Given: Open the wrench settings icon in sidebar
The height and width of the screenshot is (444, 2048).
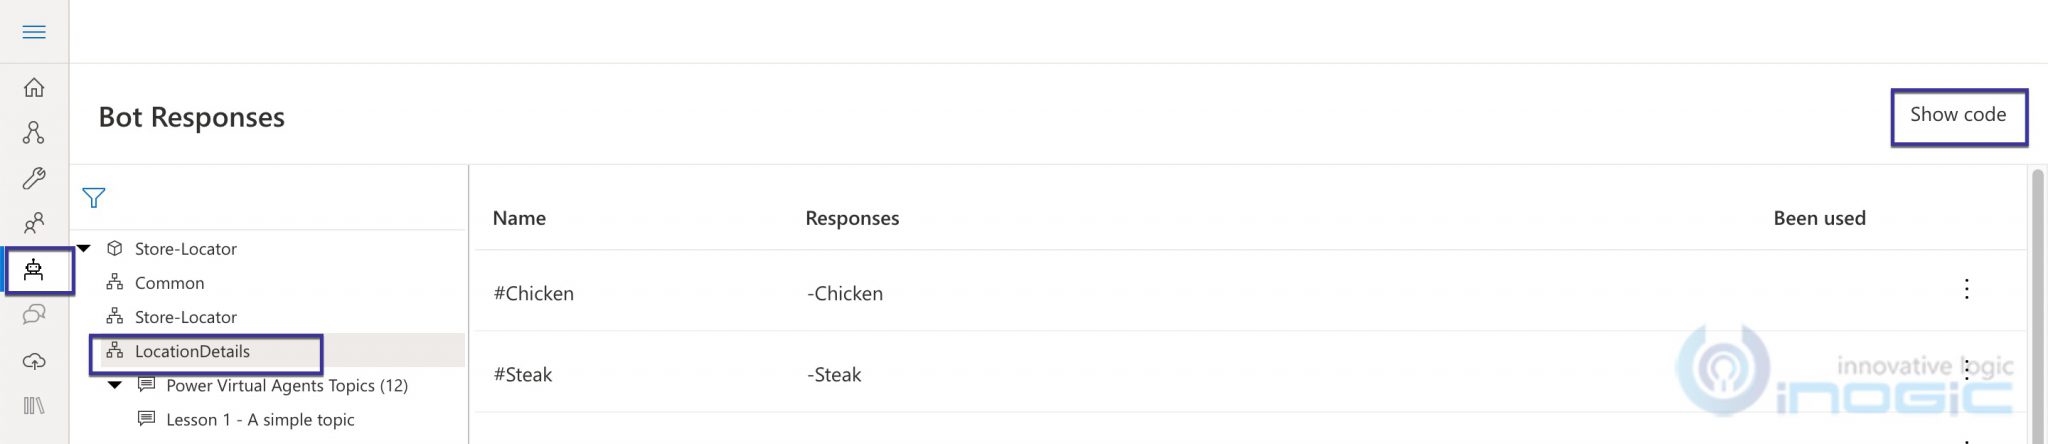Looking at the screenshot, I should [34, 178].
